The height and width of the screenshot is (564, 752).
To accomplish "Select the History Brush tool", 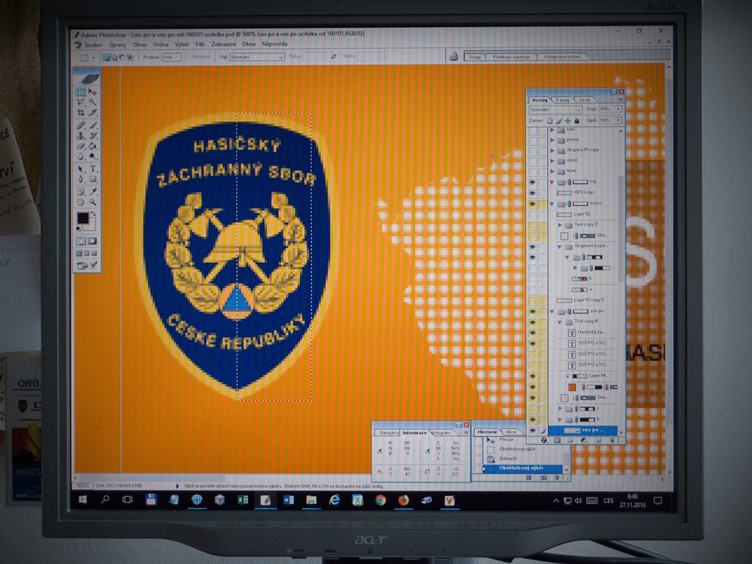I will point(93,136).
